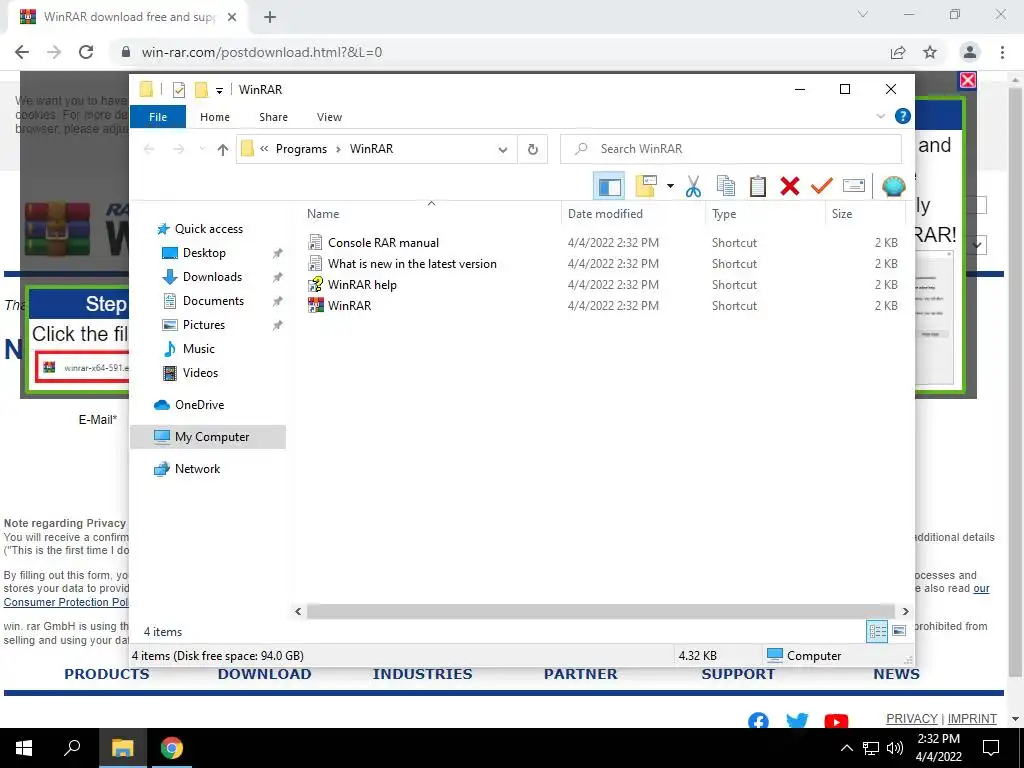
Task: Open the address bar history dropdown
Action: (x=503, y=150)
